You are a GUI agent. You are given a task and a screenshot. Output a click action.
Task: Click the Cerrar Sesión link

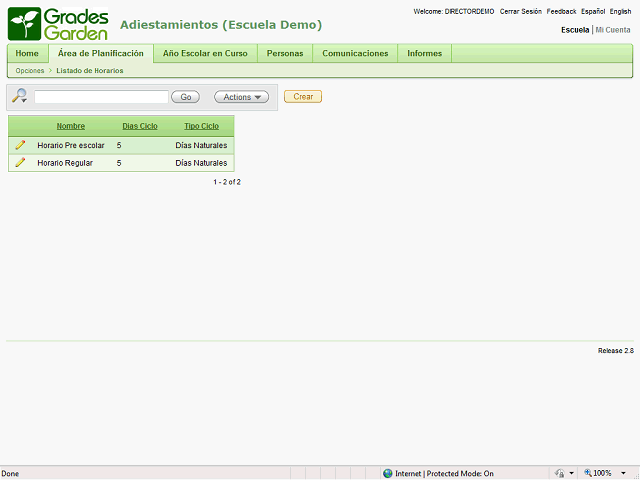(x=520, y=11)
